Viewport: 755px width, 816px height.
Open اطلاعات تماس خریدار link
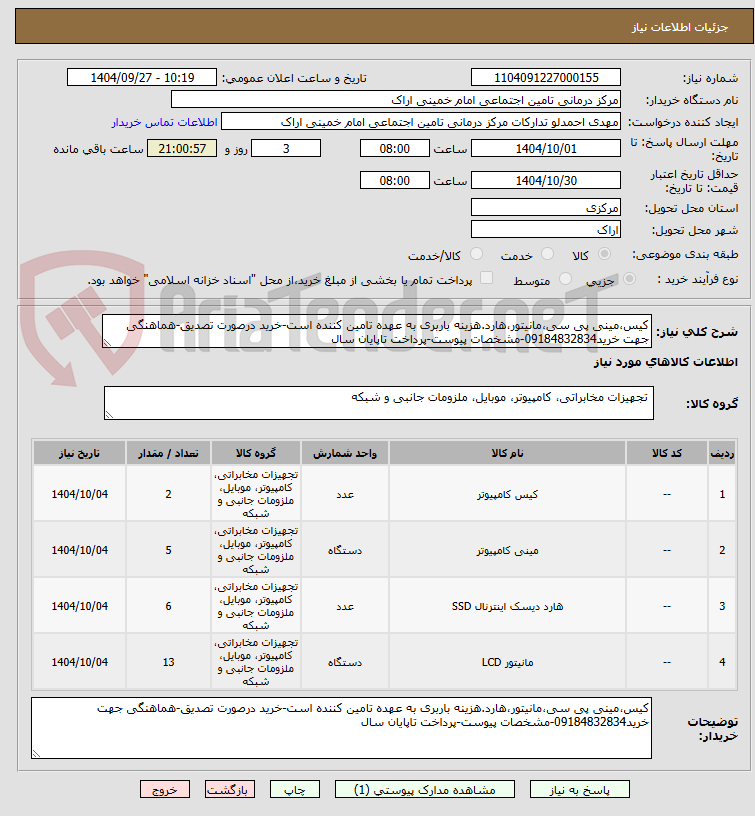164,122
